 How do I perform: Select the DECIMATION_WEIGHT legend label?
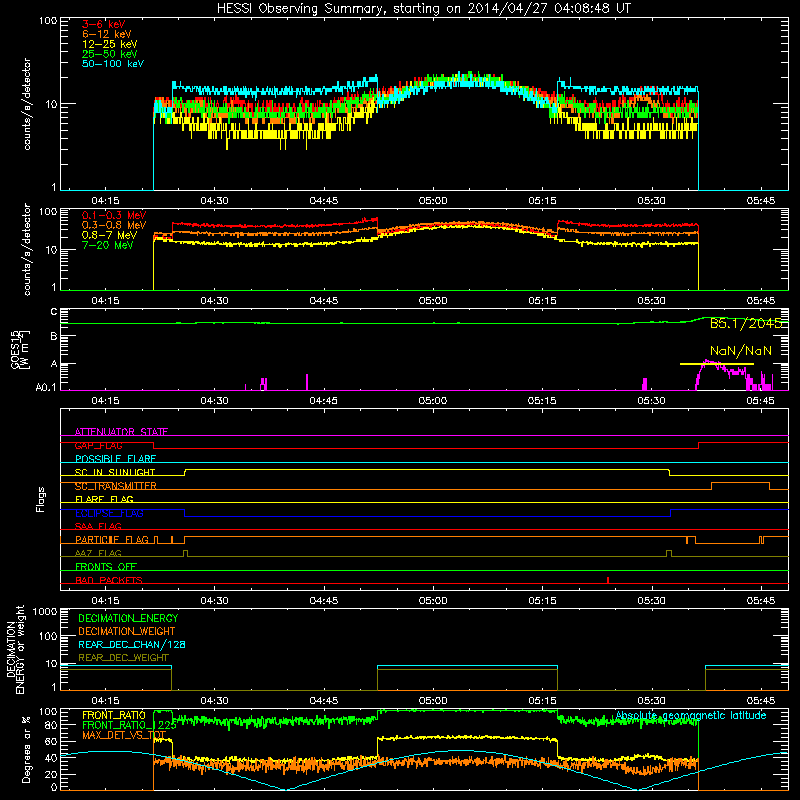(127, 631)
